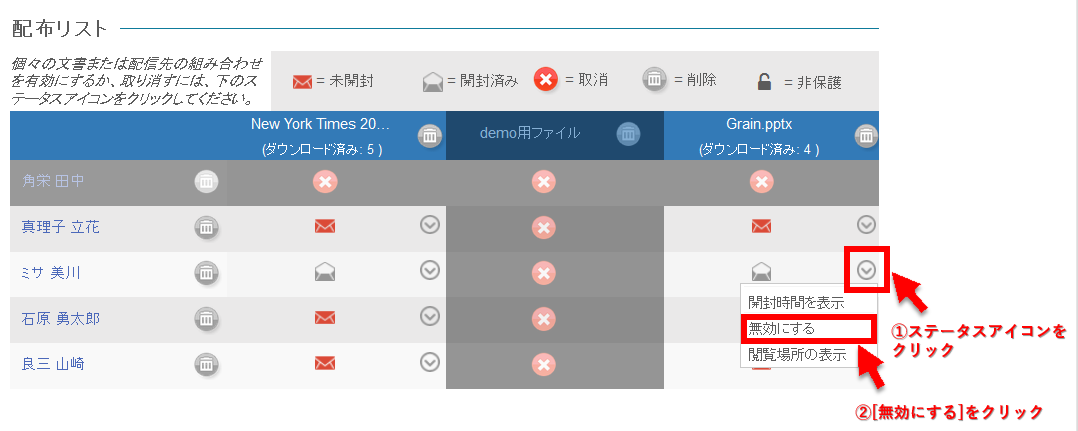
Task: Toggle cancelled status for 真理子 立花 demo用ファイル
Action: pyautogui.click(x=543, y=227)
